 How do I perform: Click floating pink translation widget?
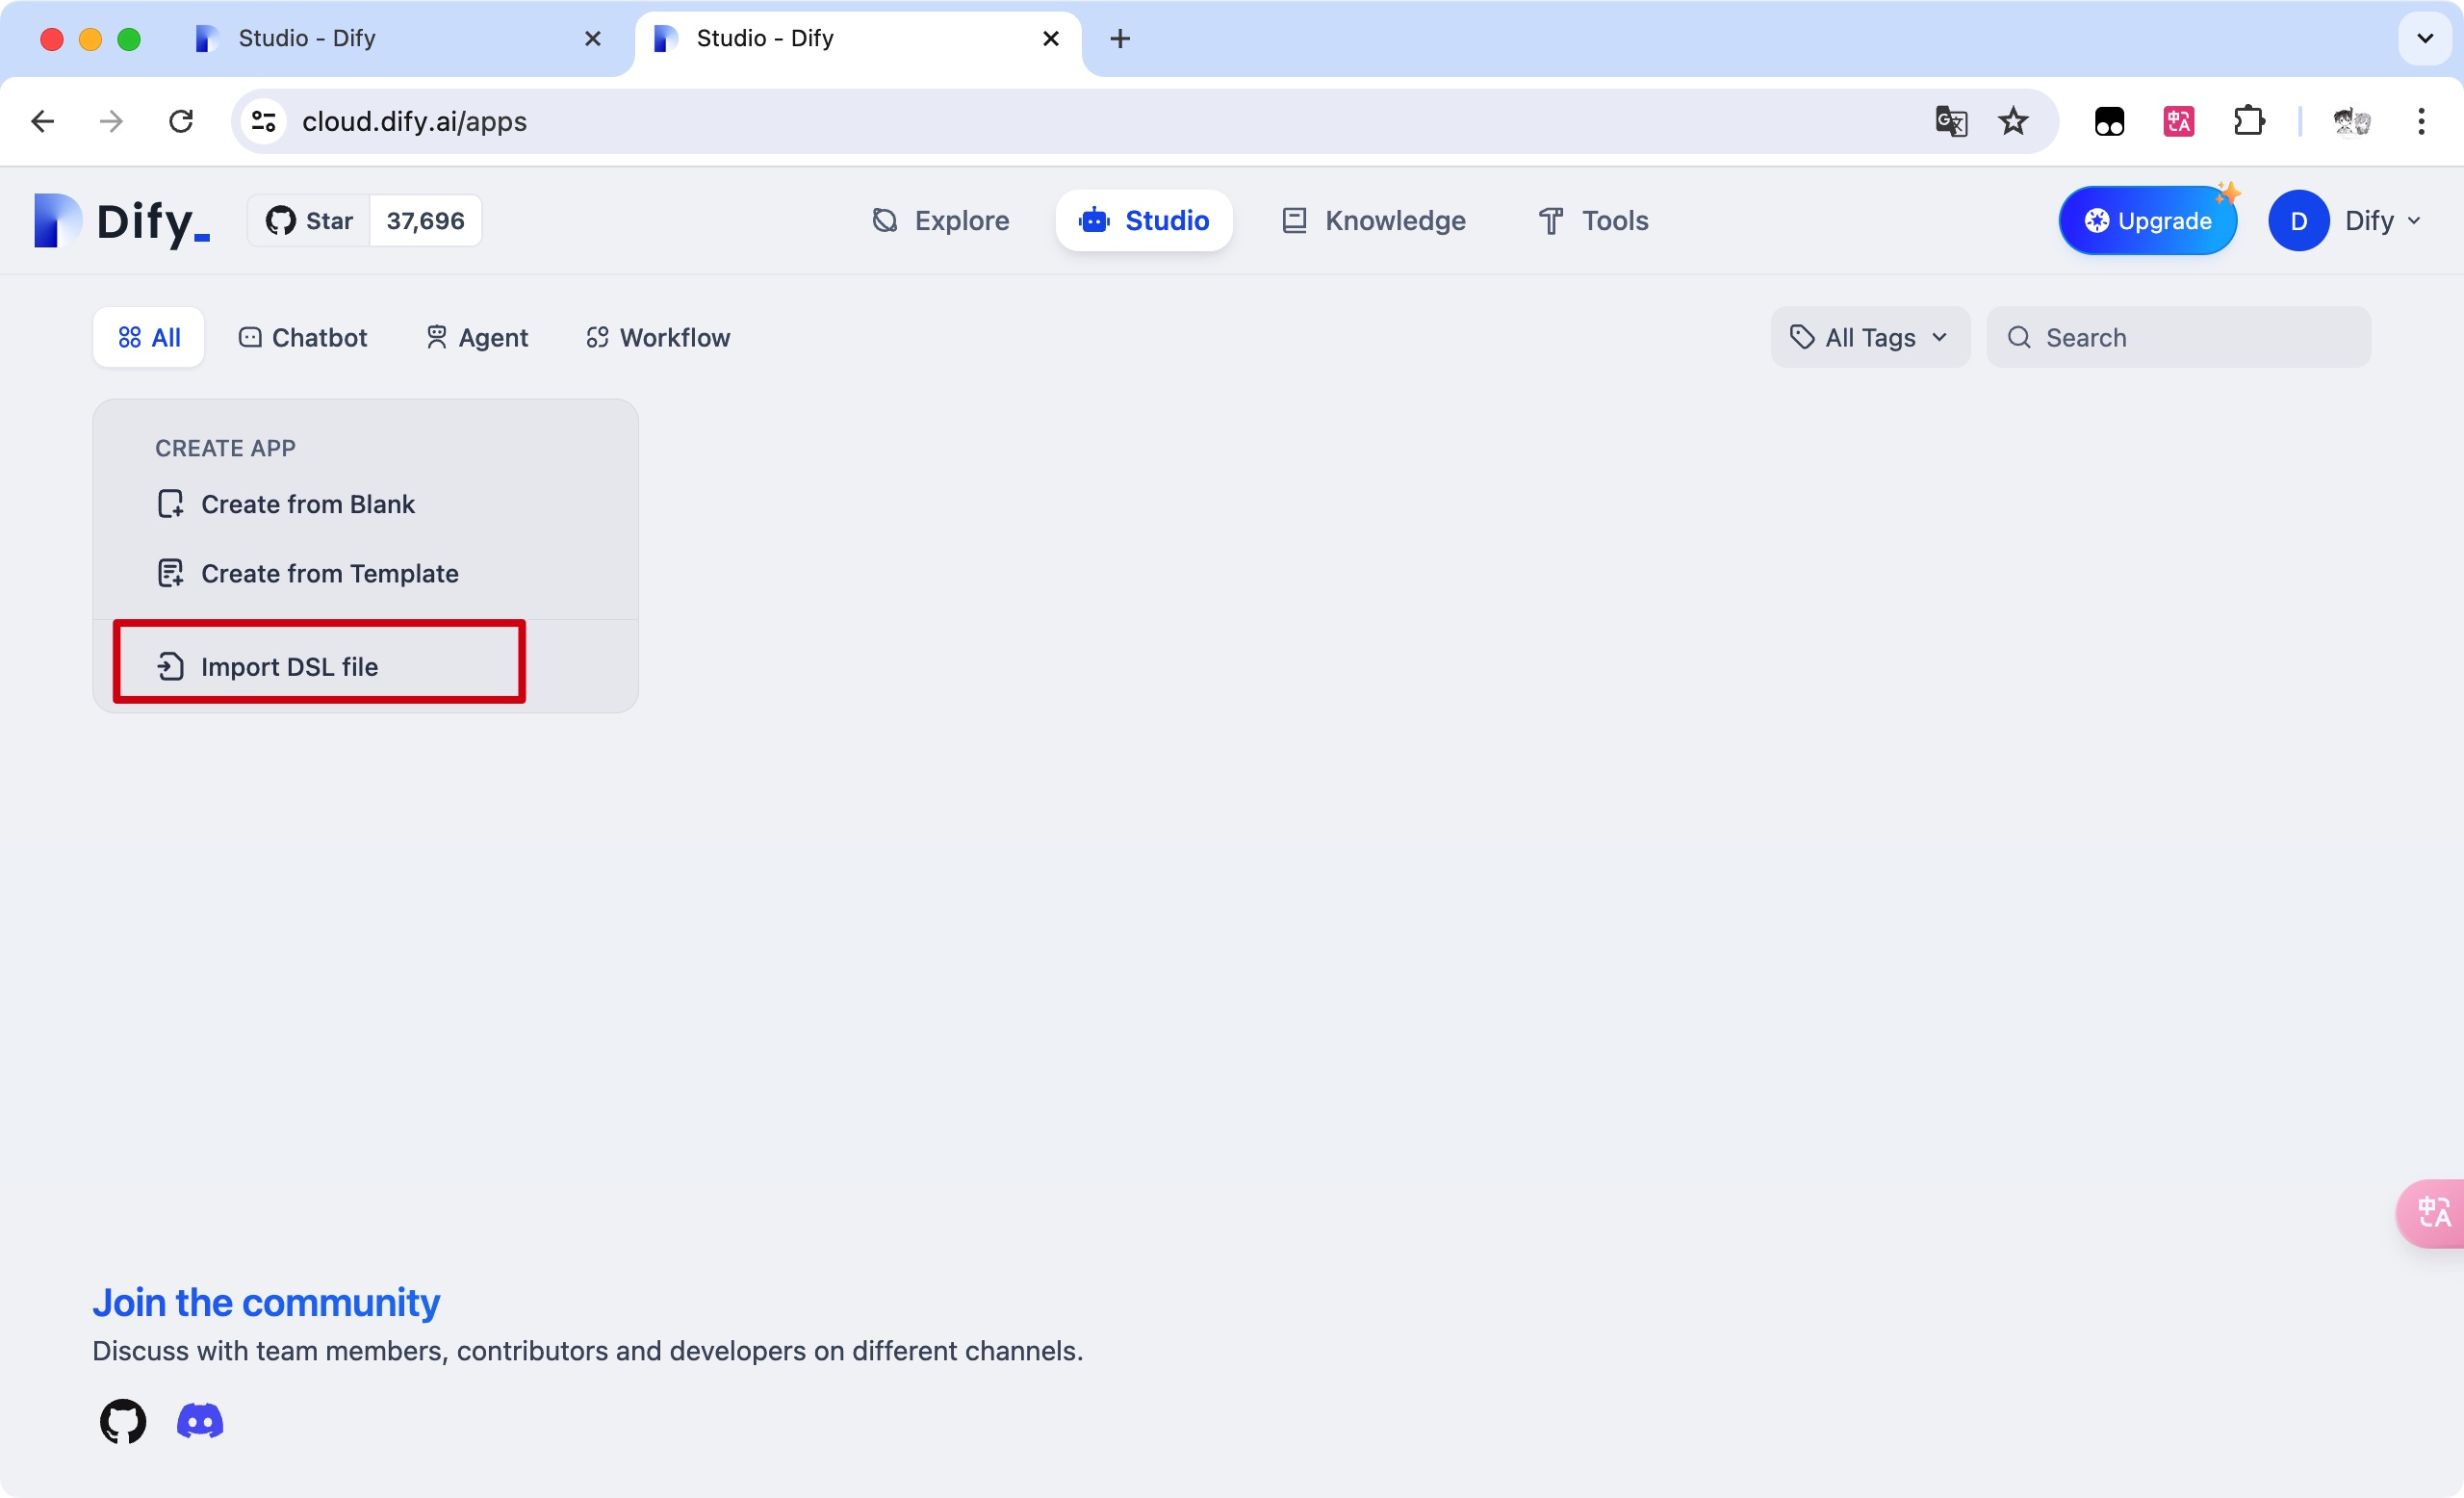click(2433, 1213)
